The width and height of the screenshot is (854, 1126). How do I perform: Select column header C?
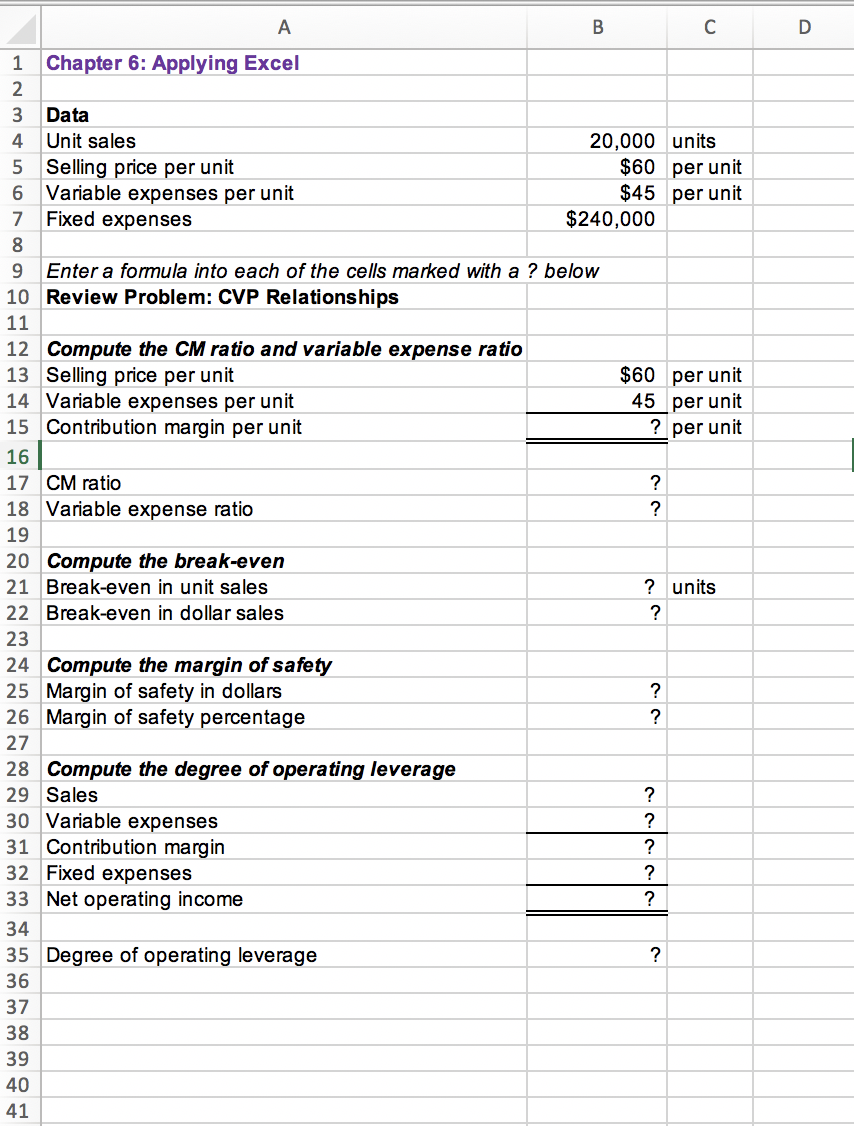709,28
